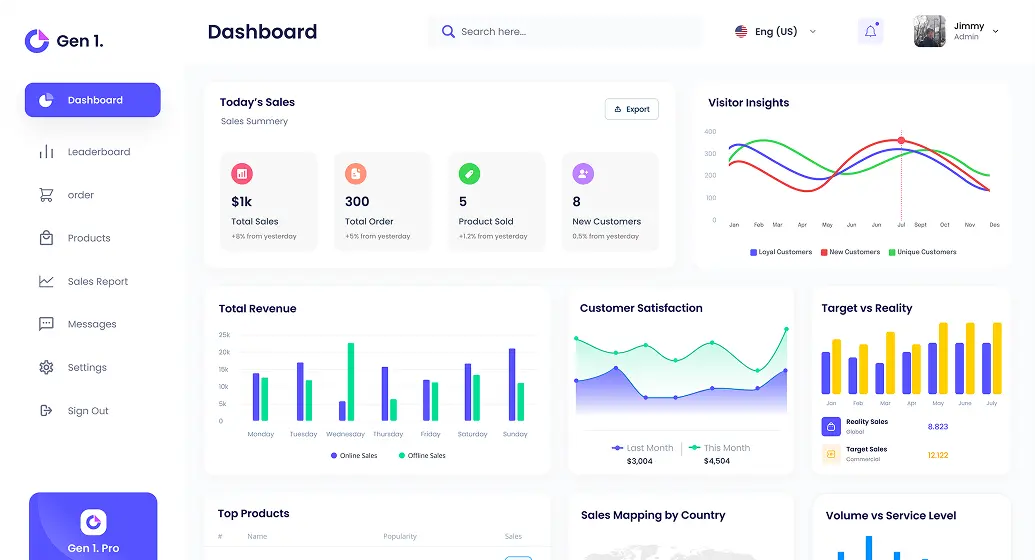1035x560 pixels.
Task: Click the Target Sales yellow icon
Action: point(830,454)
